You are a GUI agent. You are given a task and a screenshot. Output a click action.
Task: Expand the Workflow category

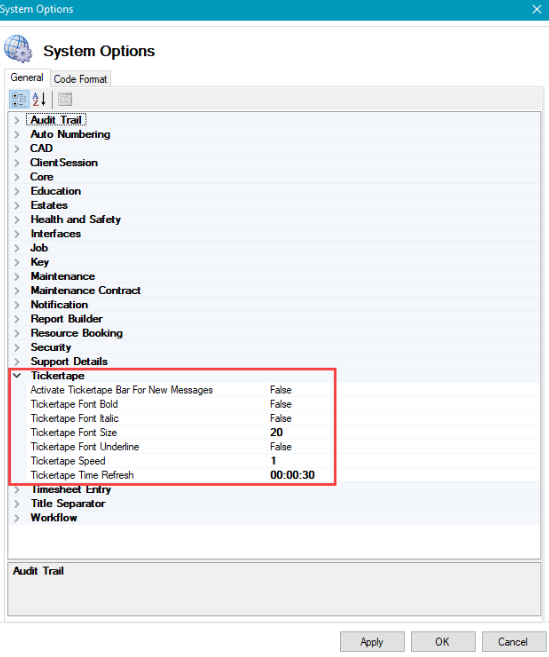[x=17, y=518]
